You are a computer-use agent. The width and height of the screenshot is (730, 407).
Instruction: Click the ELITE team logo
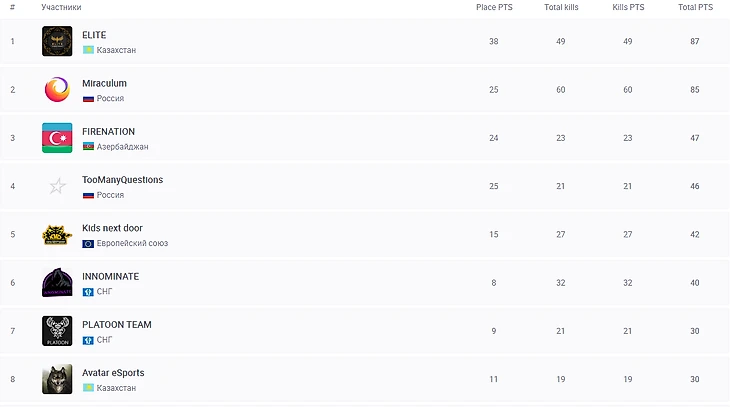(57, 41)
